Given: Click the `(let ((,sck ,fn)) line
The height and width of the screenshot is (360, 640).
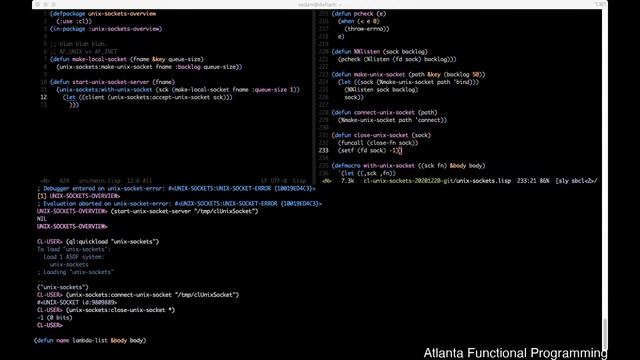Looking at the screenshot, I should click(367, 173).
